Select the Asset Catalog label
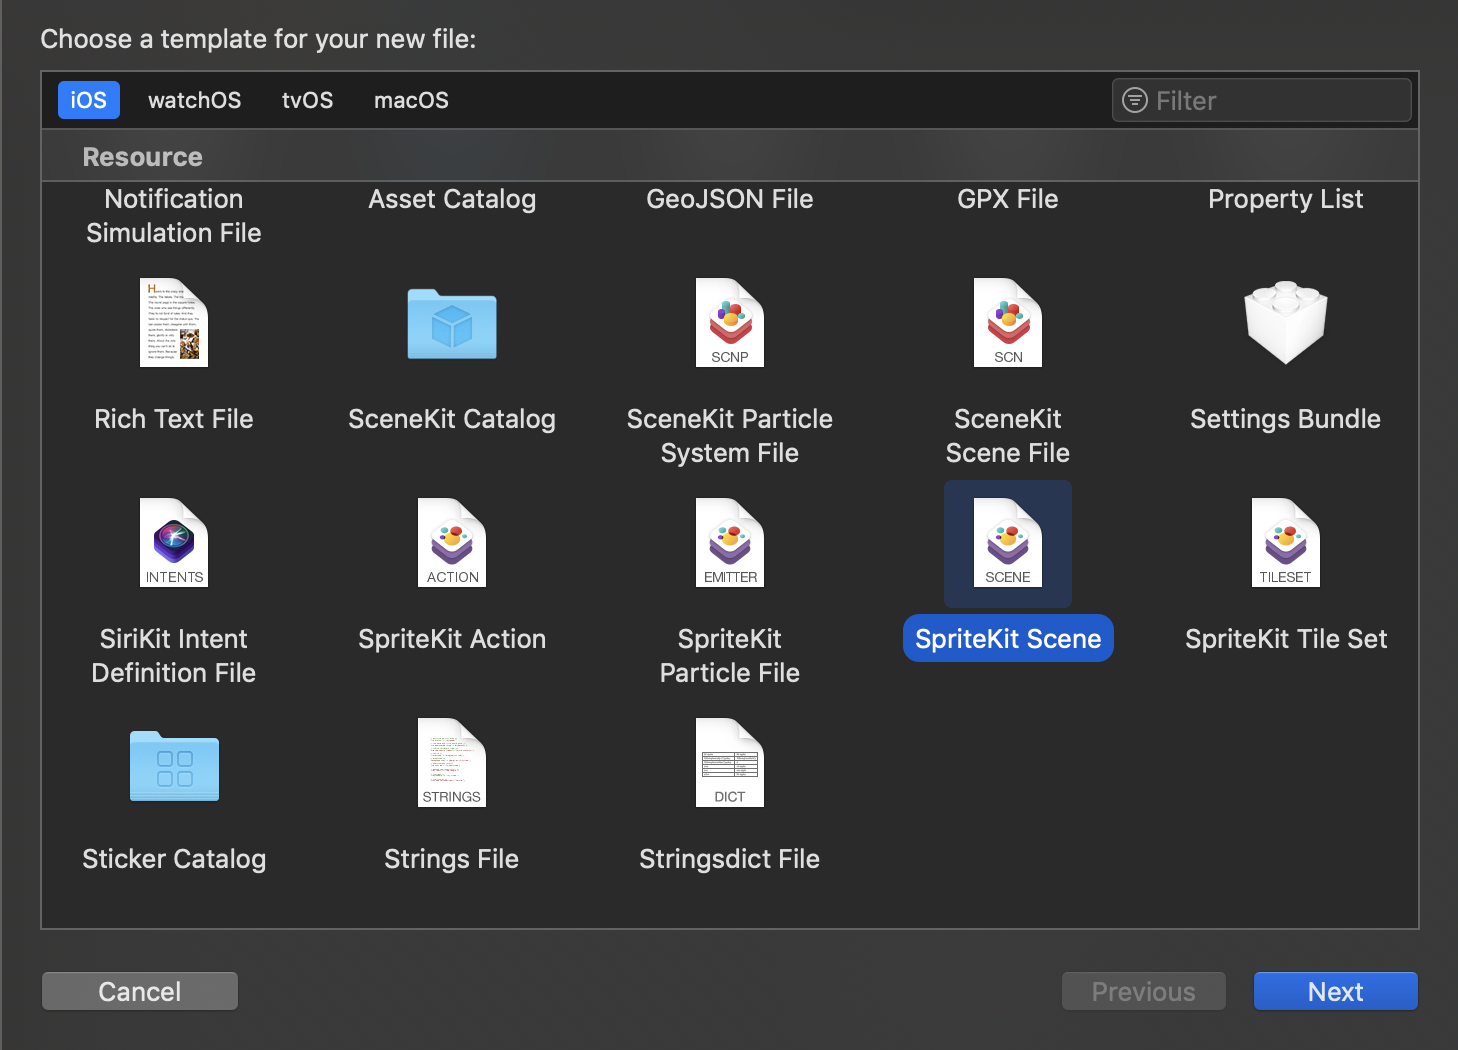Screen dimensions: 1458x1050 click(452, 199)
